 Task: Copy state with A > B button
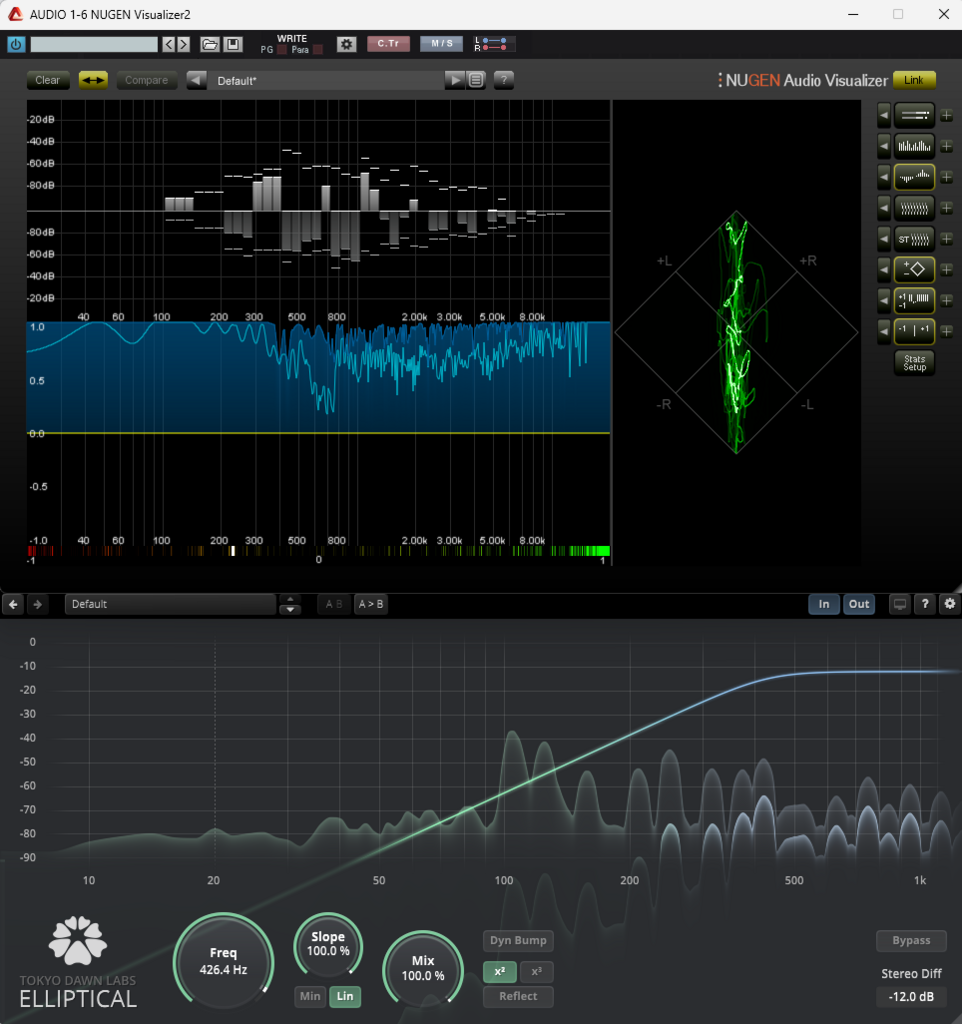pos(370,604)
